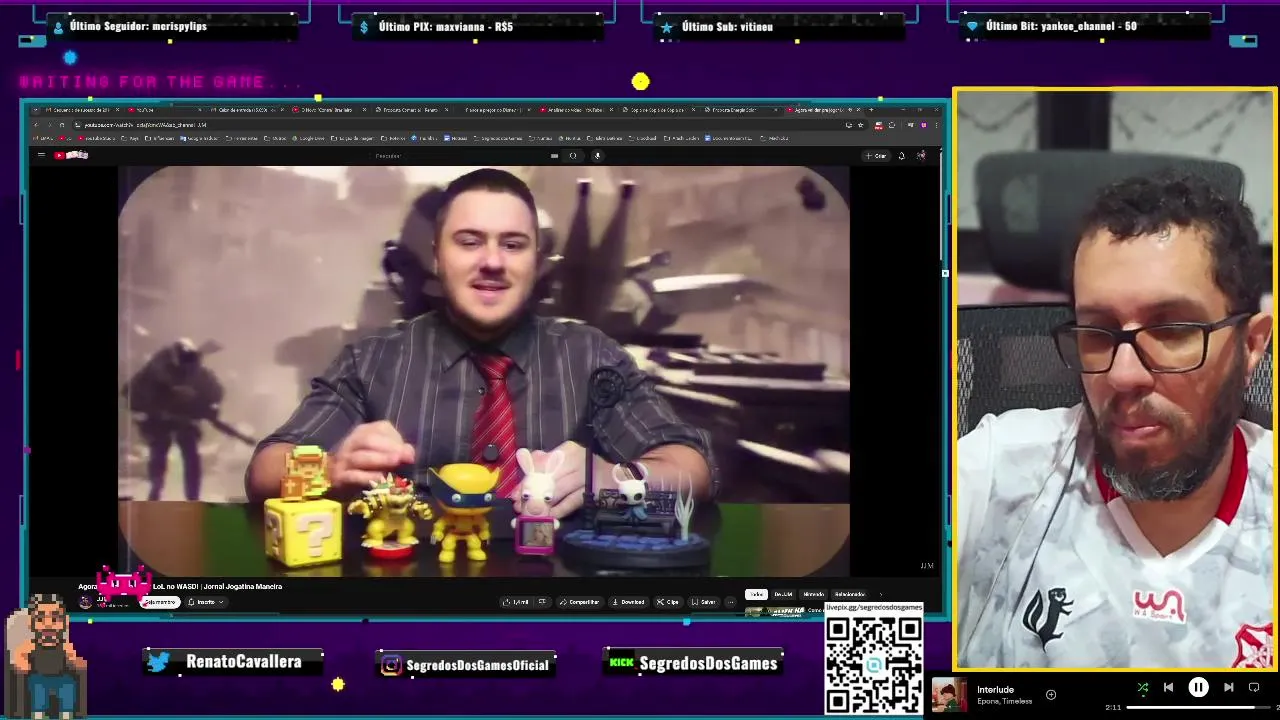
Task: Open the YouTube Criar button
Action: 876,155
